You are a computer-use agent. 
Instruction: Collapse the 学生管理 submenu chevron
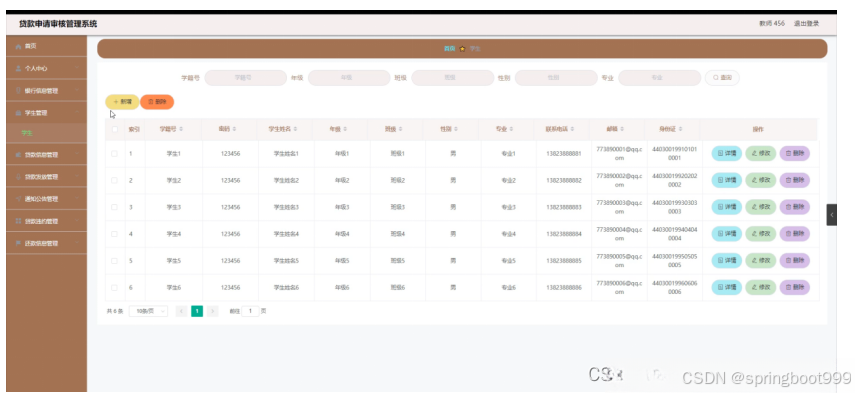click(77, 113)
